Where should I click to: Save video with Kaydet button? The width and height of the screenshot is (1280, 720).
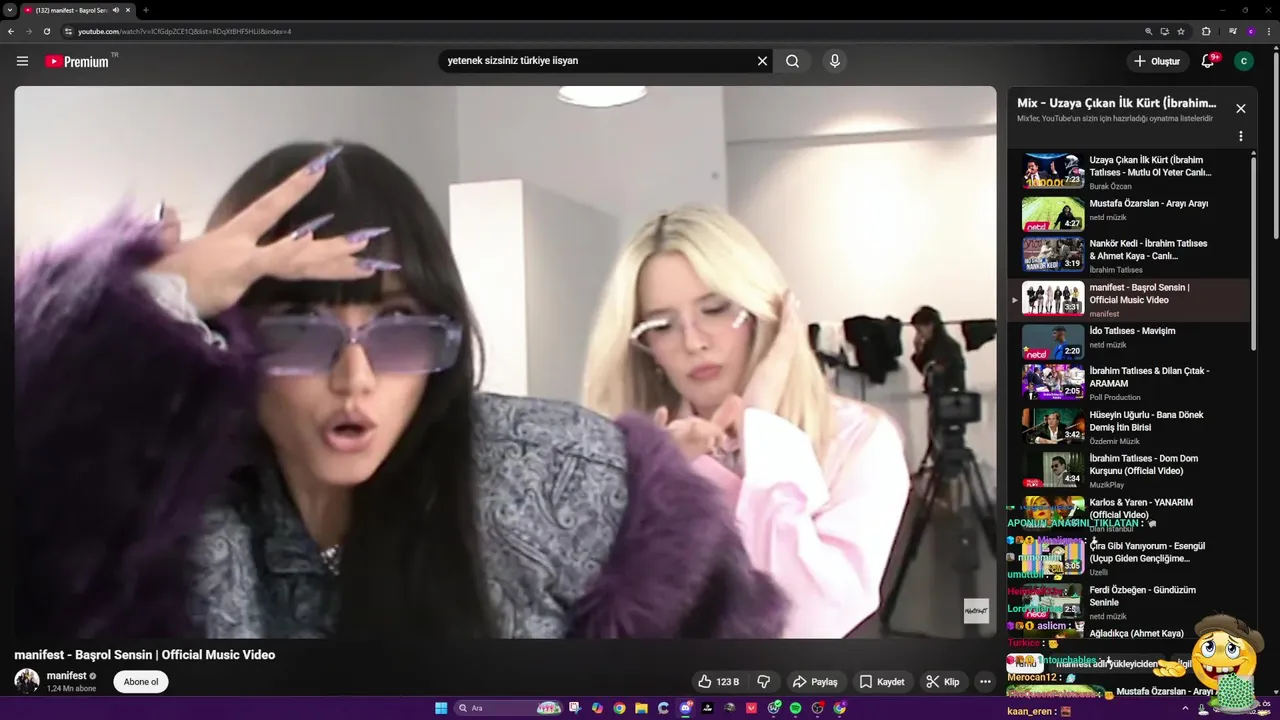click(882, 682)
